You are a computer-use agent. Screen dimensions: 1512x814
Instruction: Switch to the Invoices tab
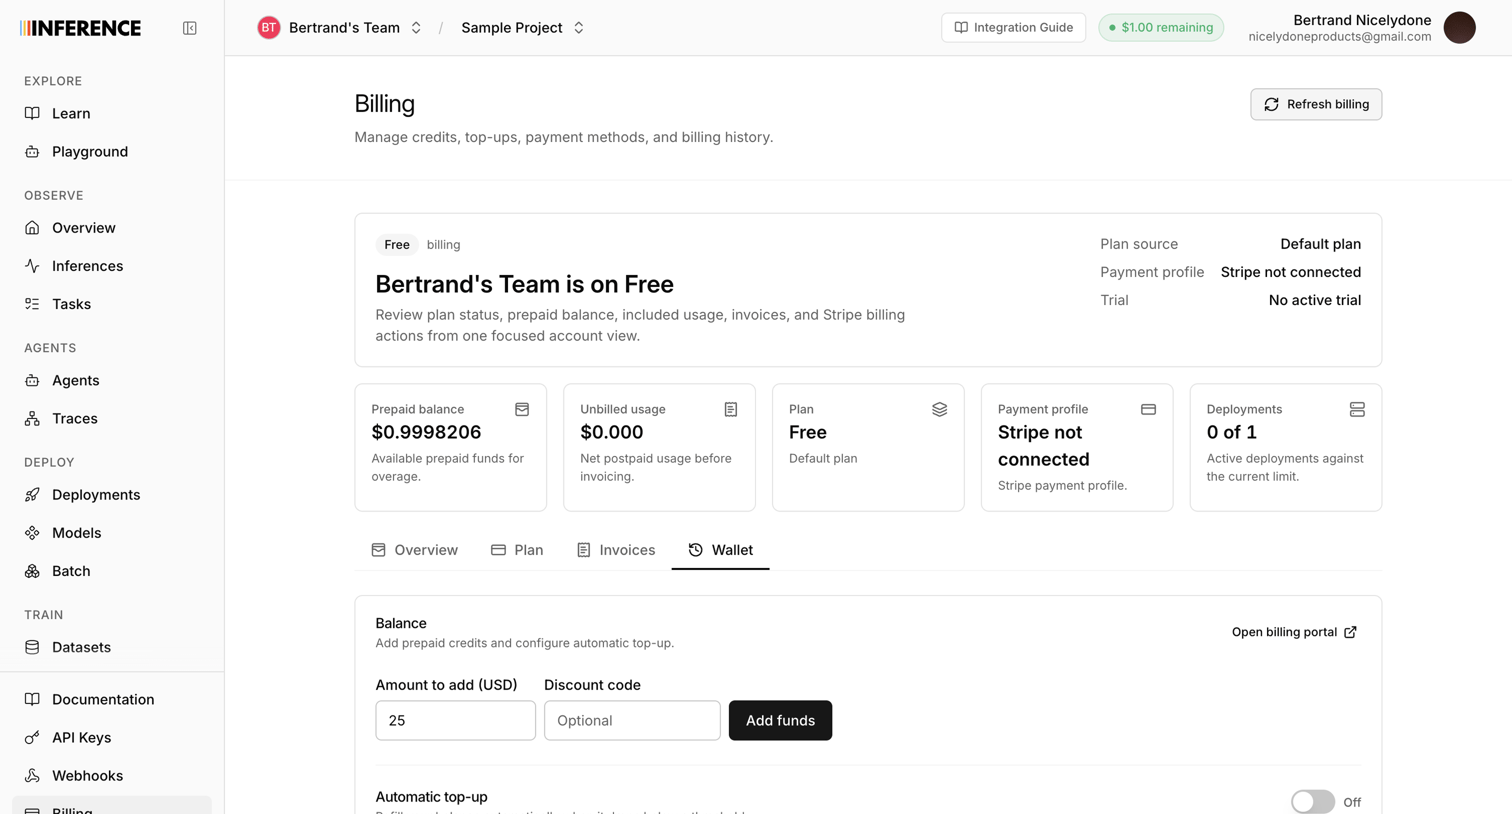click(616, 550)
